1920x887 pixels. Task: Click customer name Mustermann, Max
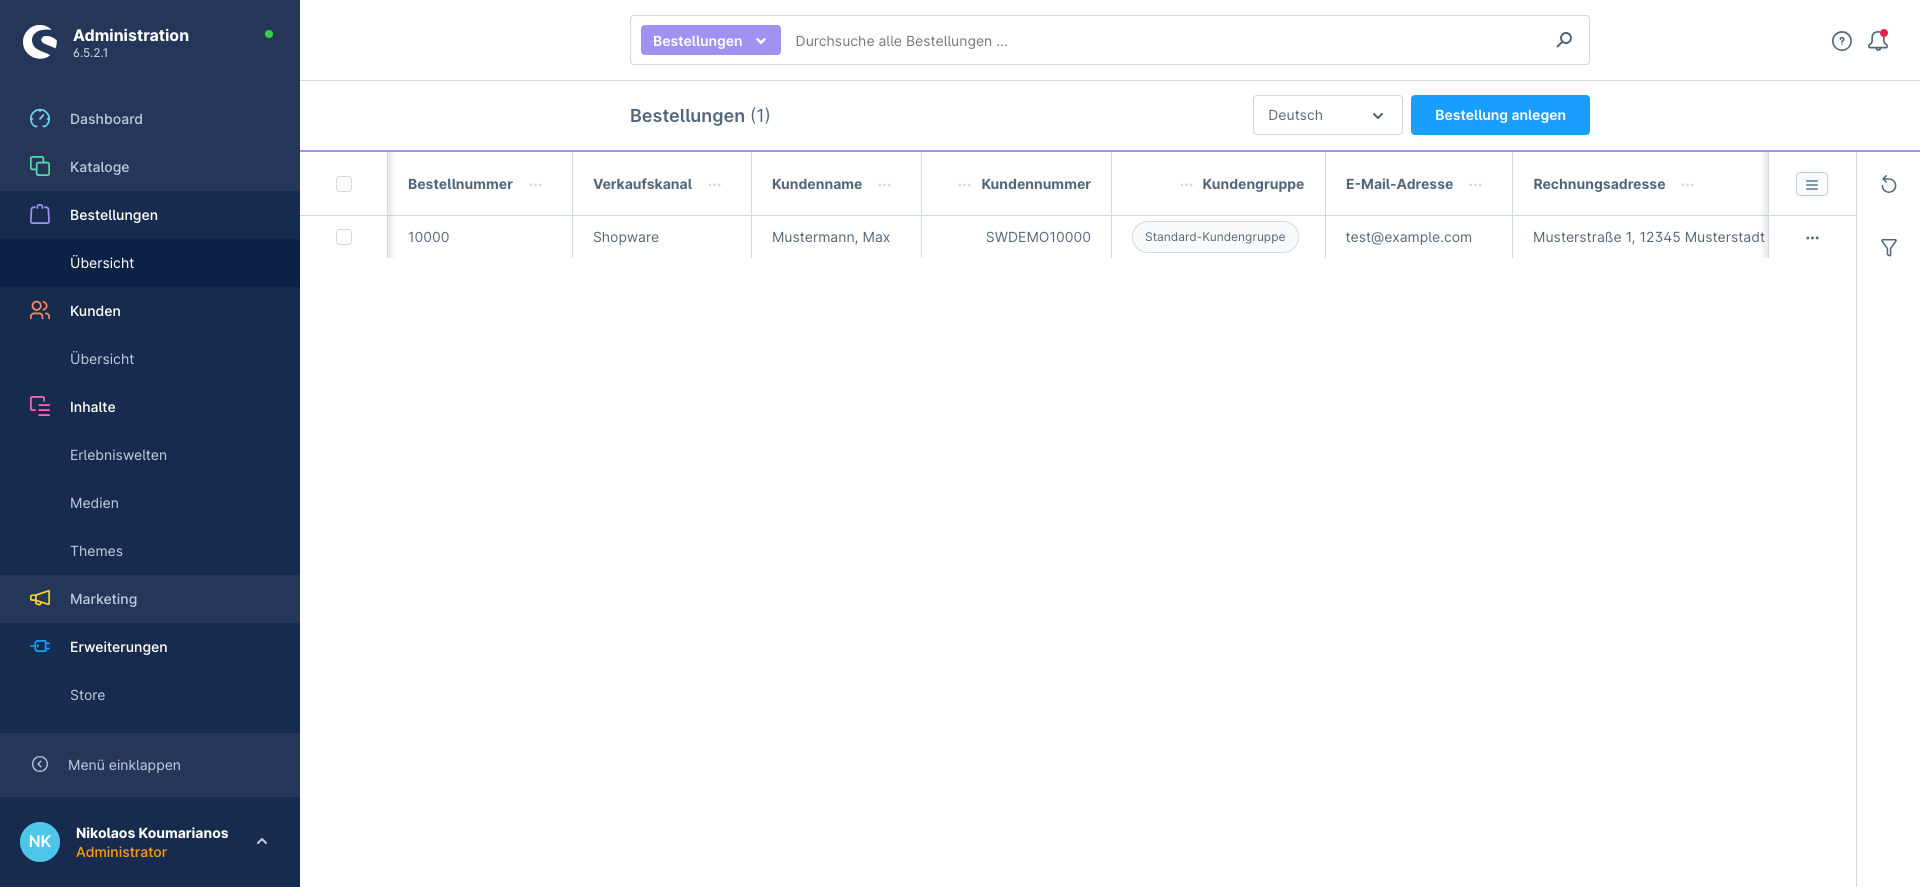click(831, 237)
